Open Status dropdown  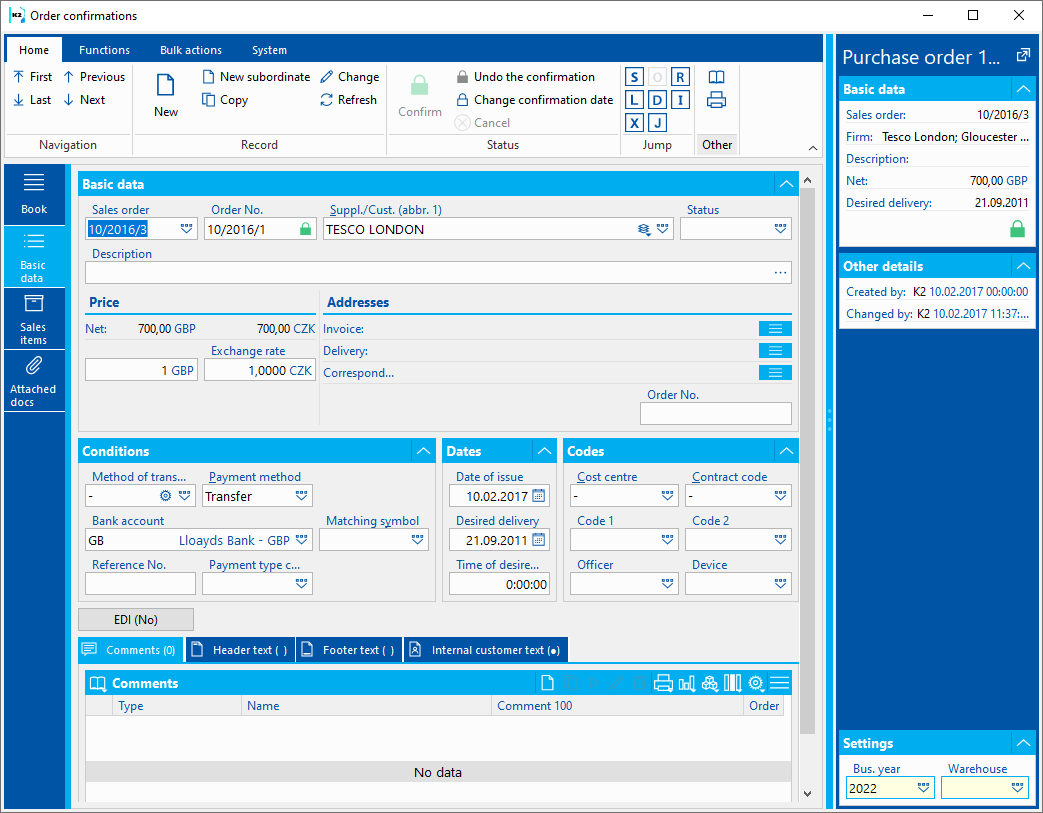pos(780,229)
